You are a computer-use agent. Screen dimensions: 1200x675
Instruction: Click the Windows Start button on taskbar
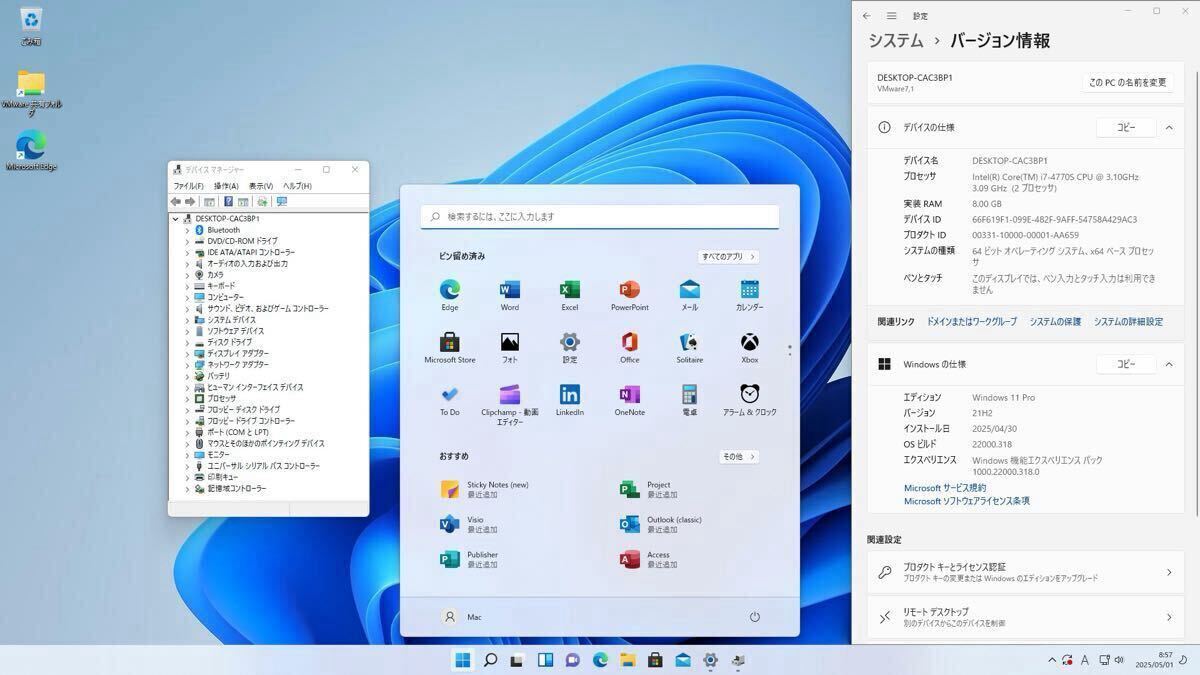point(463,660)
